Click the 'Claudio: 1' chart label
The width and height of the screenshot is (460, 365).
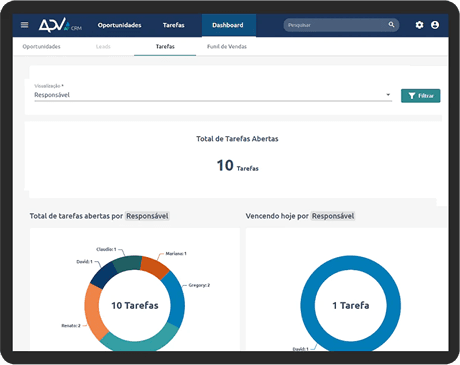coord(106,249)
